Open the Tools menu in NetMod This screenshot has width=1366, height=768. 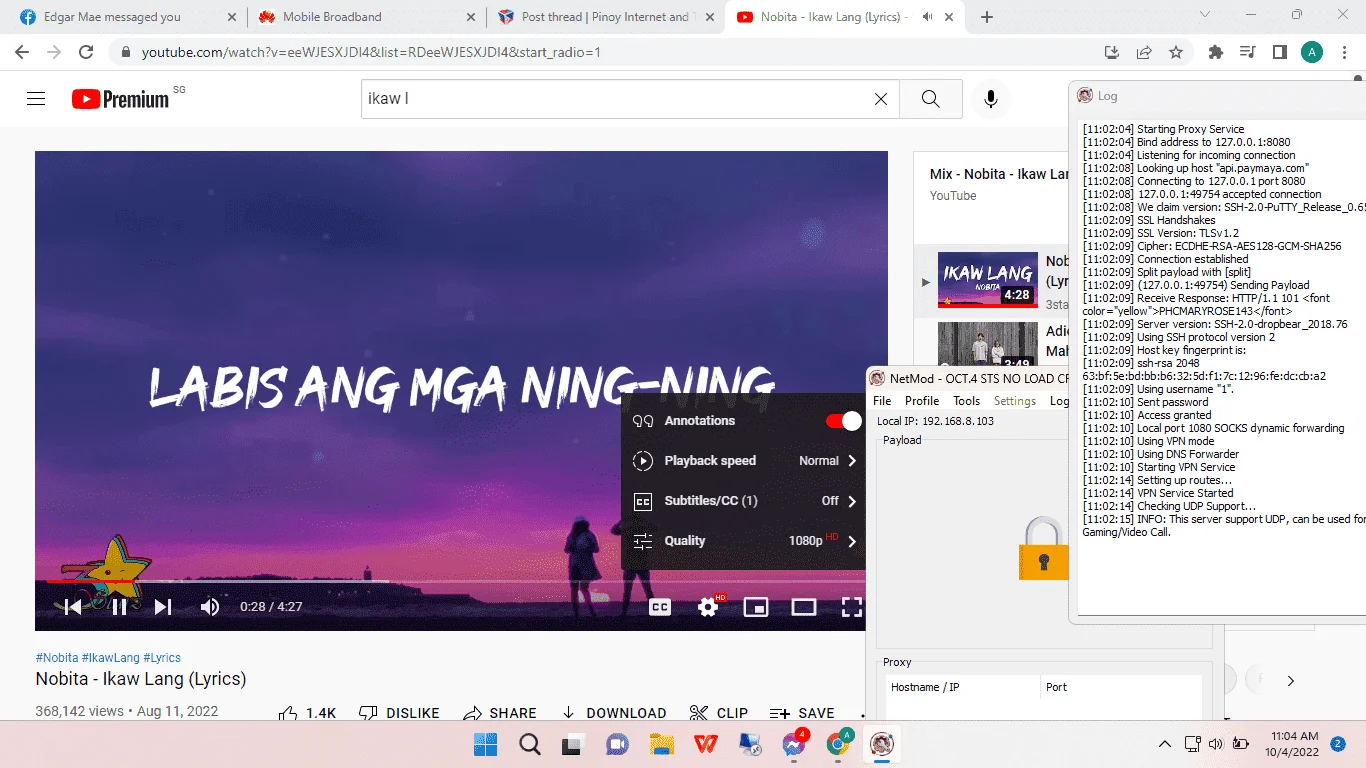tap(967, 401)
